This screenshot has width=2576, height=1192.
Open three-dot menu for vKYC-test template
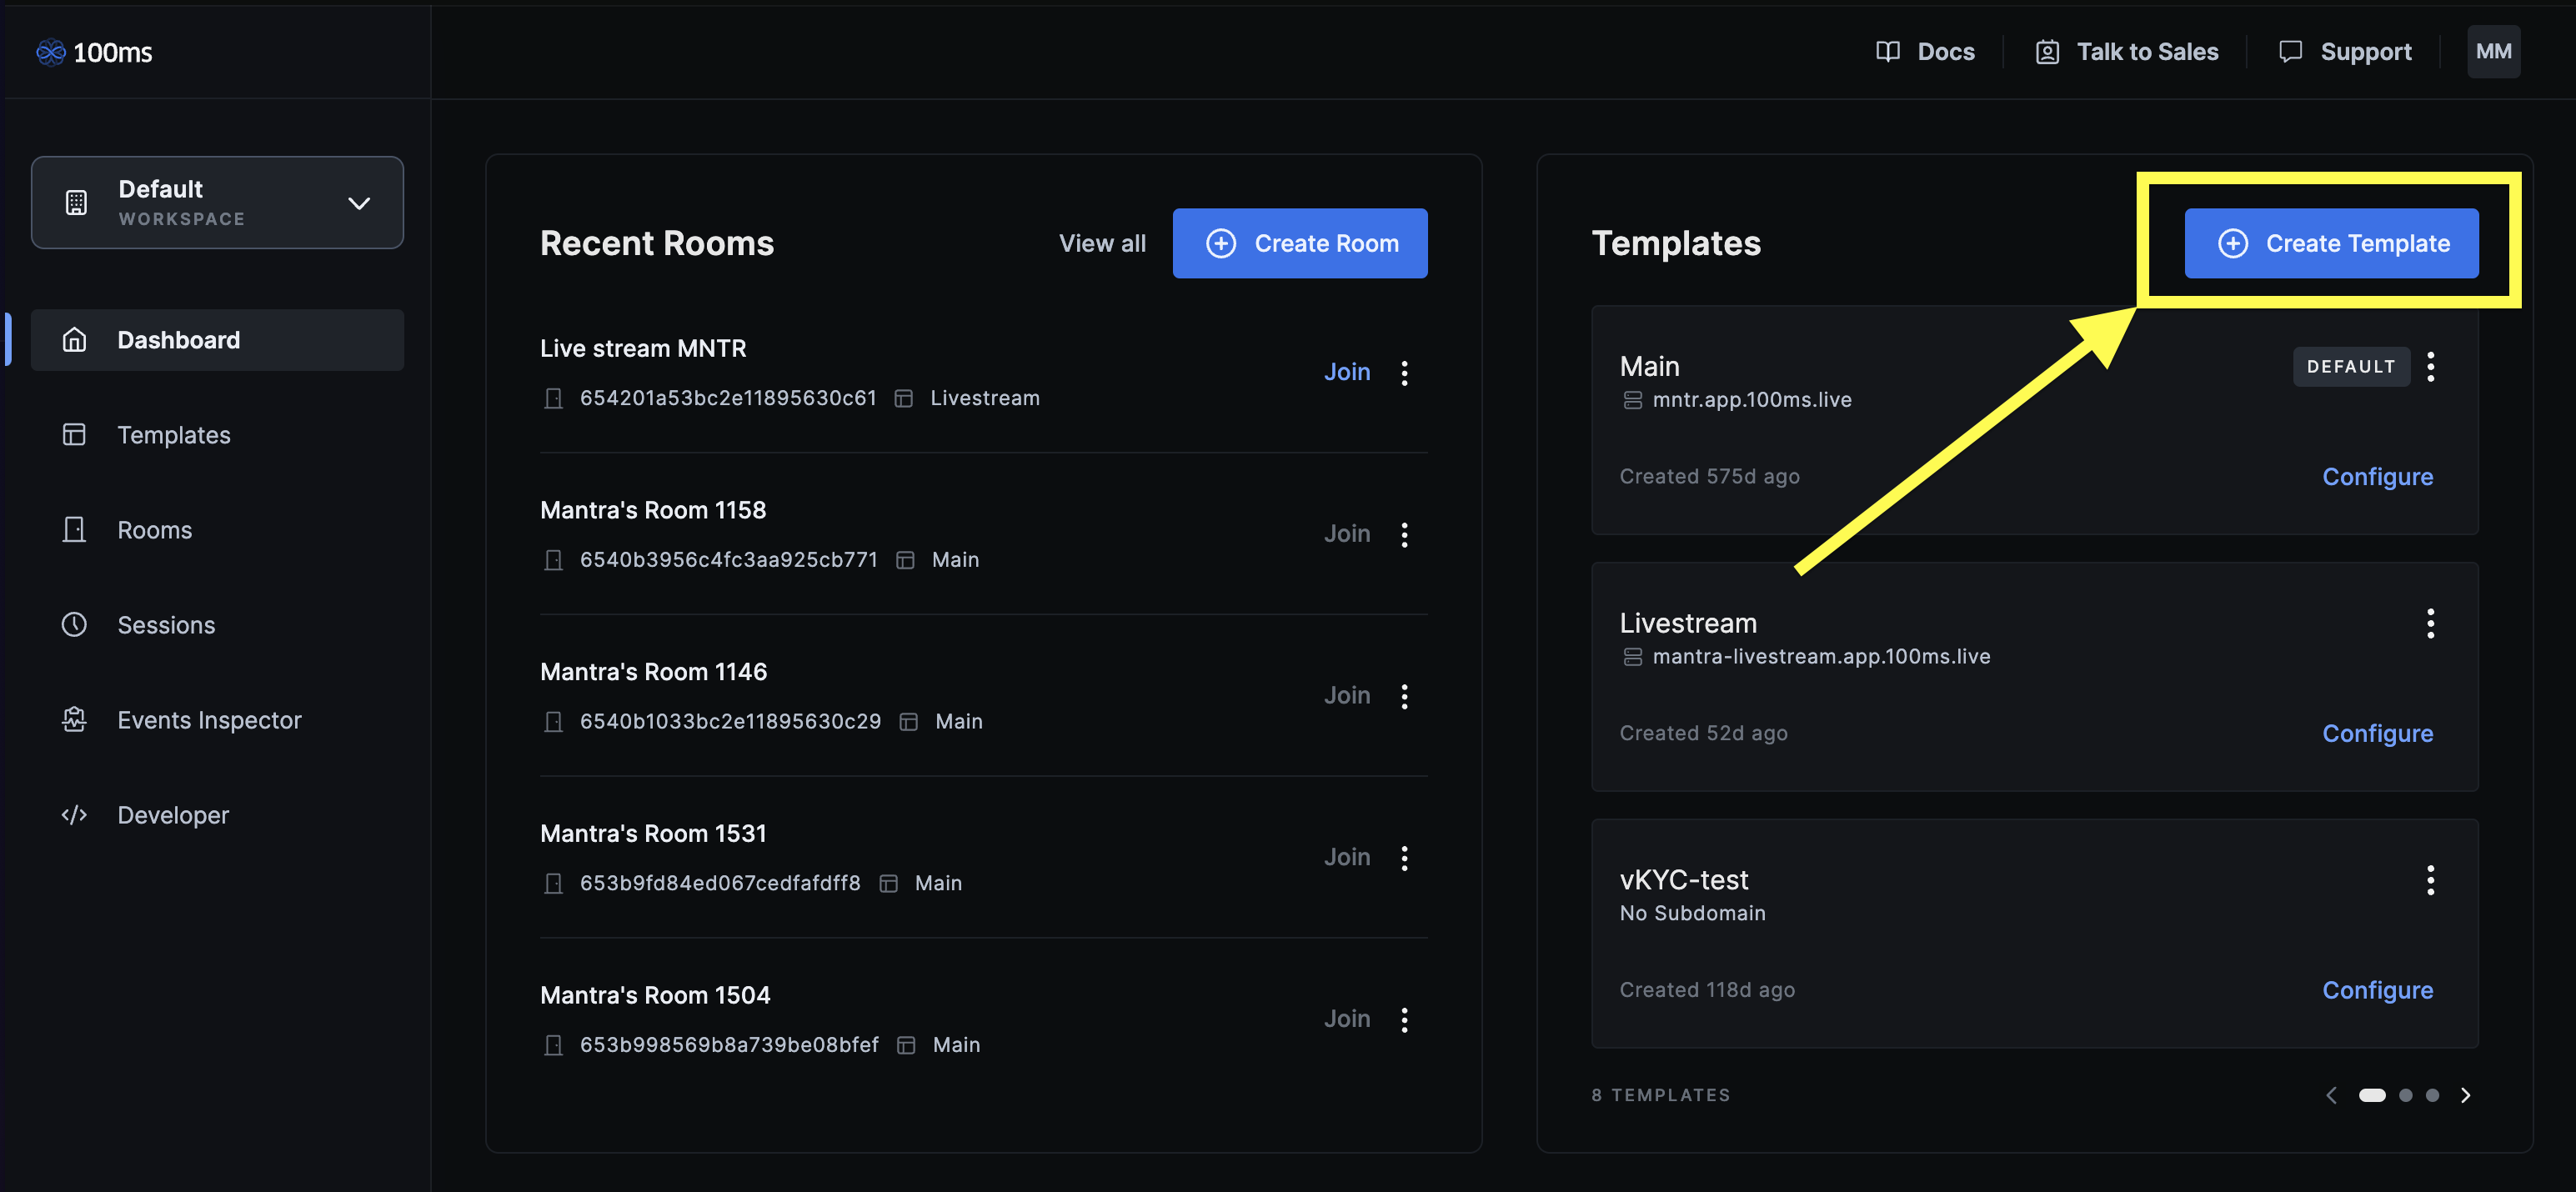tap(2430, 880)
